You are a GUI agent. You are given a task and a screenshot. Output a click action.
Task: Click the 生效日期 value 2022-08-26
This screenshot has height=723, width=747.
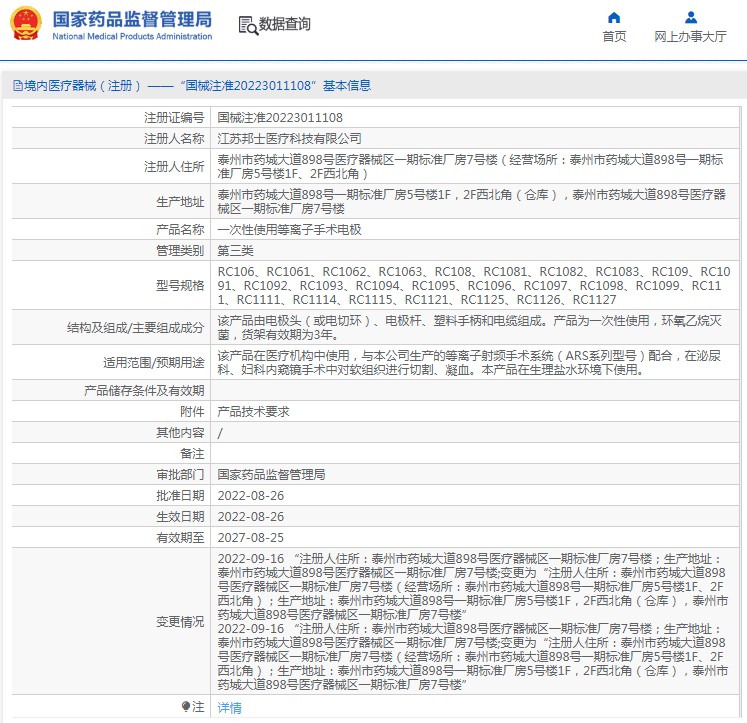coord(251,517)
